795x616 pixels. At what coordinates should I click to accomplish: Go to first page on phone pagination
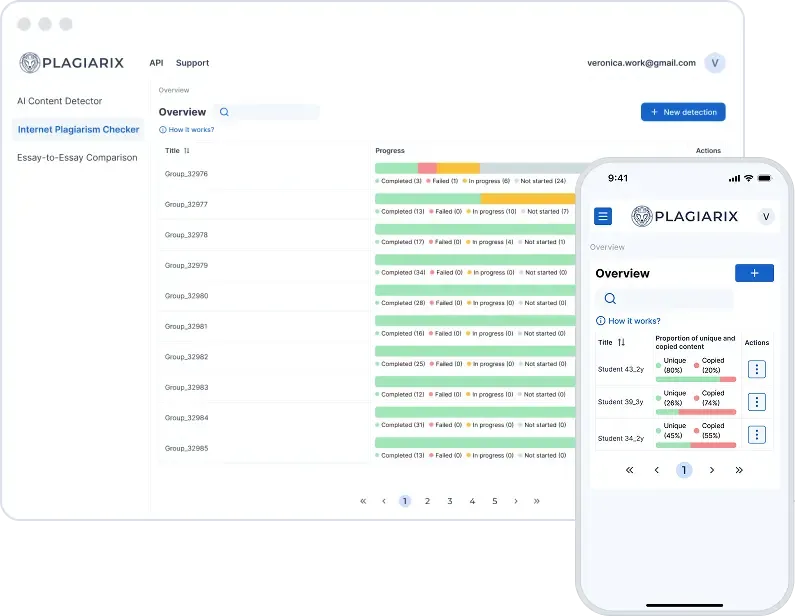629,470
